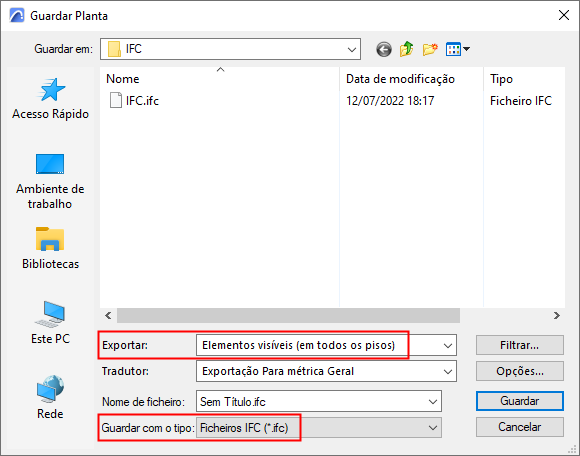Click the Opções... button
The image size is (580, 456).
[520, 371]
